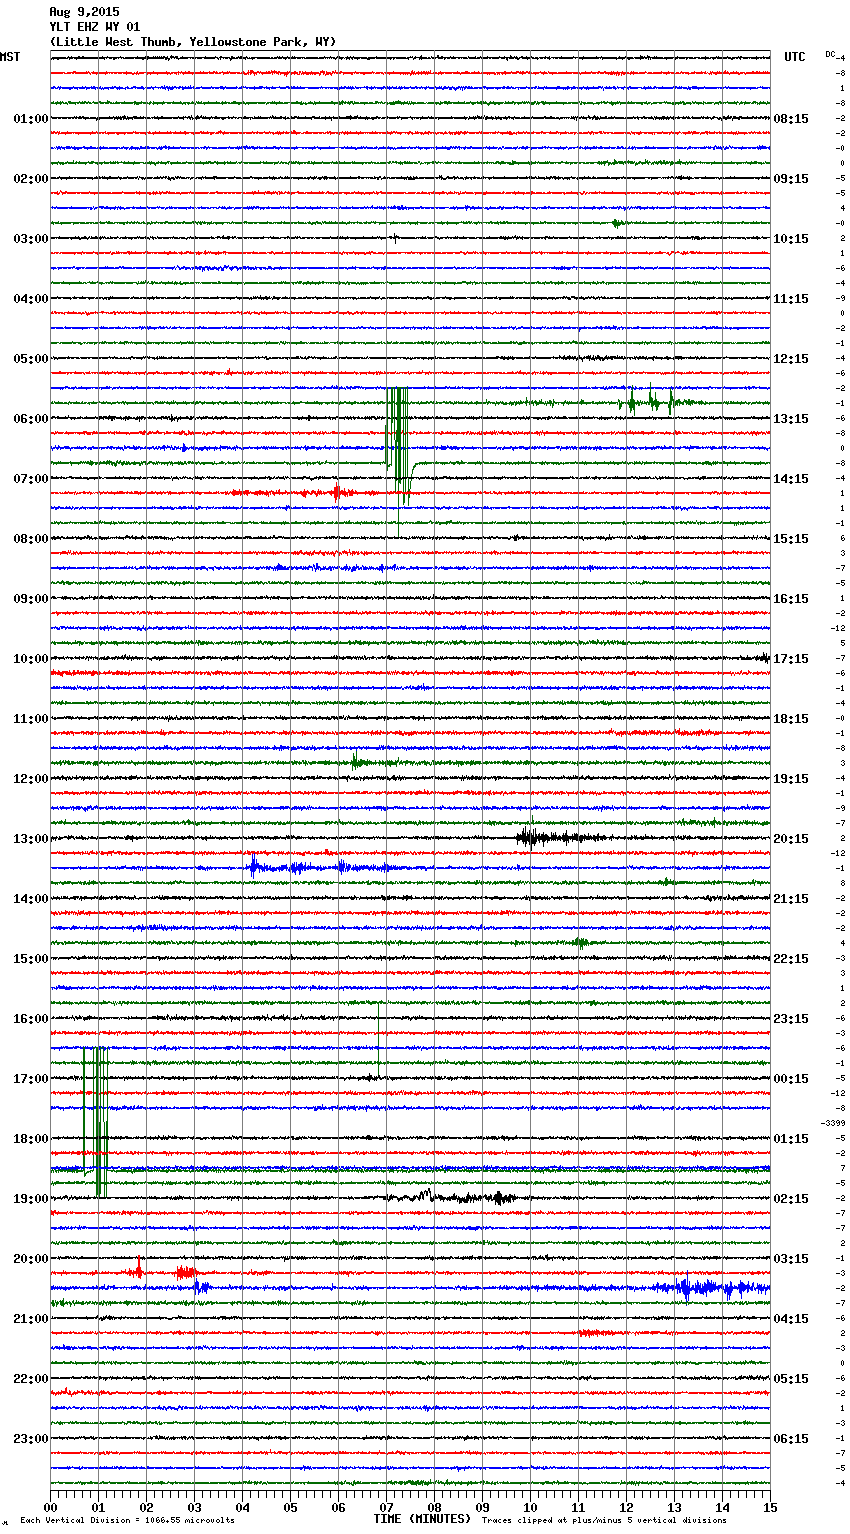Click the black wavy event on the 19:00 trace
850x1534 pixels.
click(x=452, y=1196)
